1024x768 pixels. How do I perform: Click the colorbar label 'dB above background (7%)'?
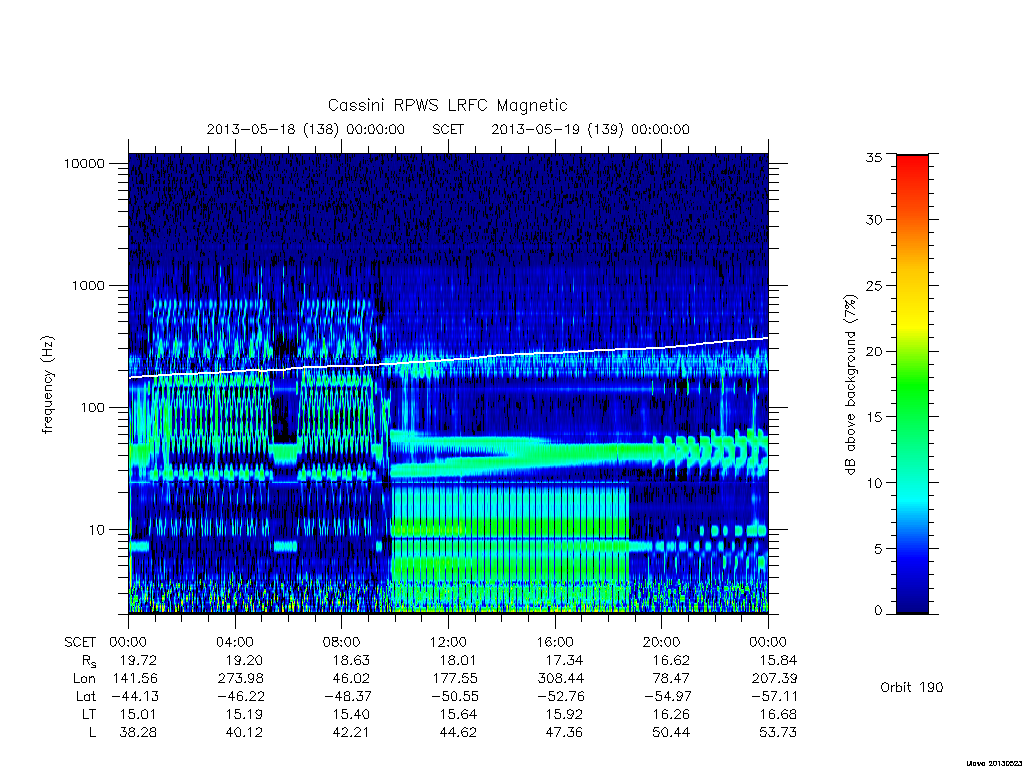(850, 385)
